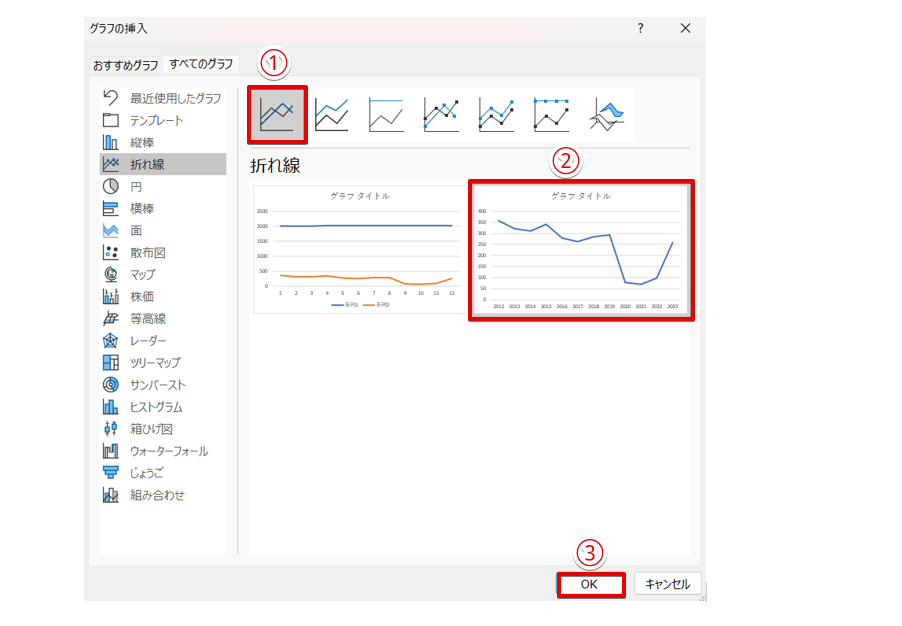This screenshot has height=626, width=902.
Task: Select the right single-series chart preview
Action: click(x=581, y=250)
